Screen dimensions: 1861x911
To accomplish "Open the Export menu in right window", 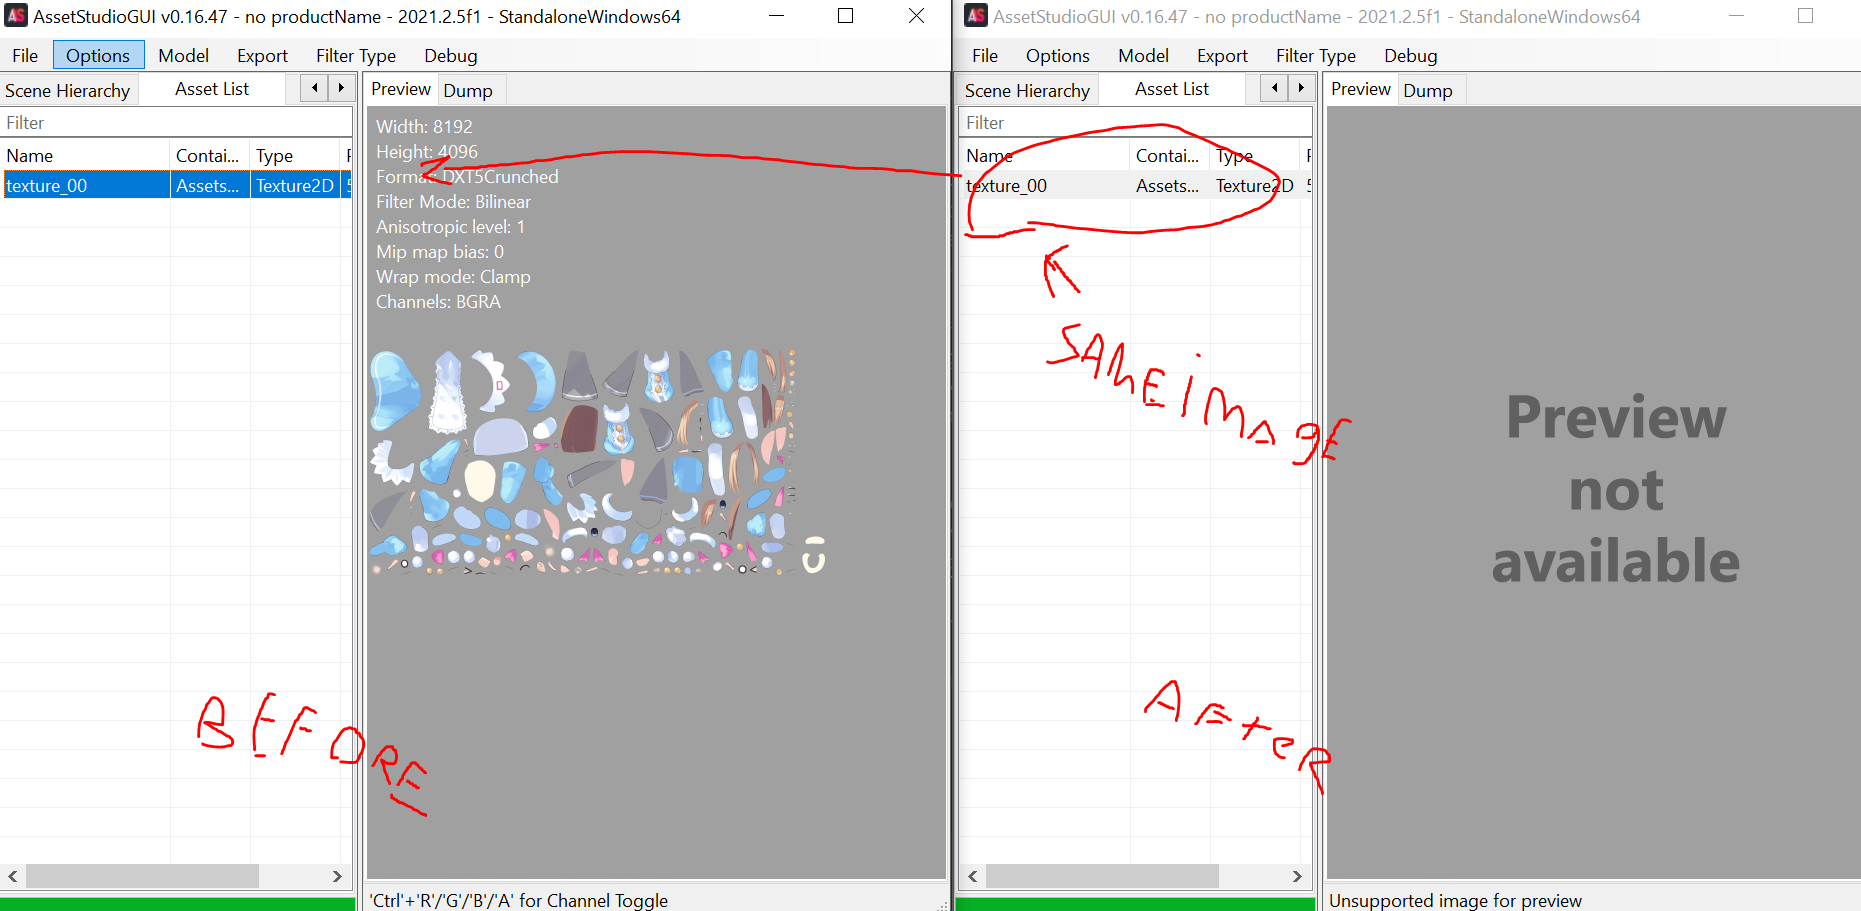I will pyautogui.click(x=1221, y=56).
